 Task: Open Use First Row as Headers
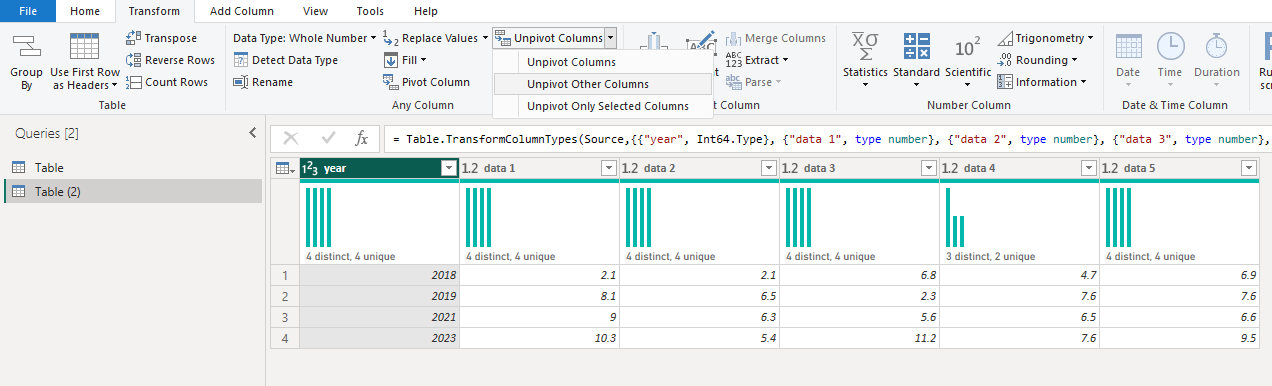[85, 61]
